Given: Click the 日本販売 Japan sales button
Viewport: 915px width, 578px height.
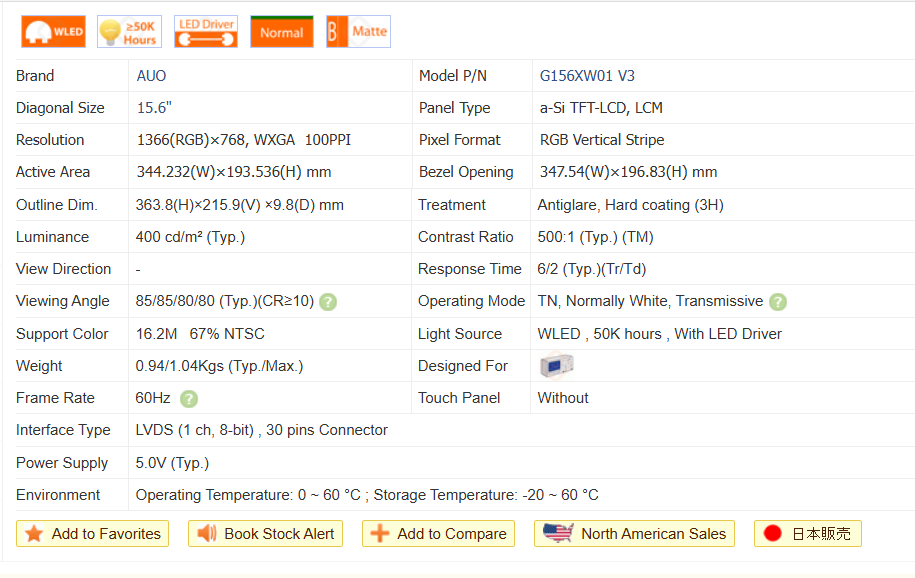Looking at the screenshot, I should (x=808, y=534).
